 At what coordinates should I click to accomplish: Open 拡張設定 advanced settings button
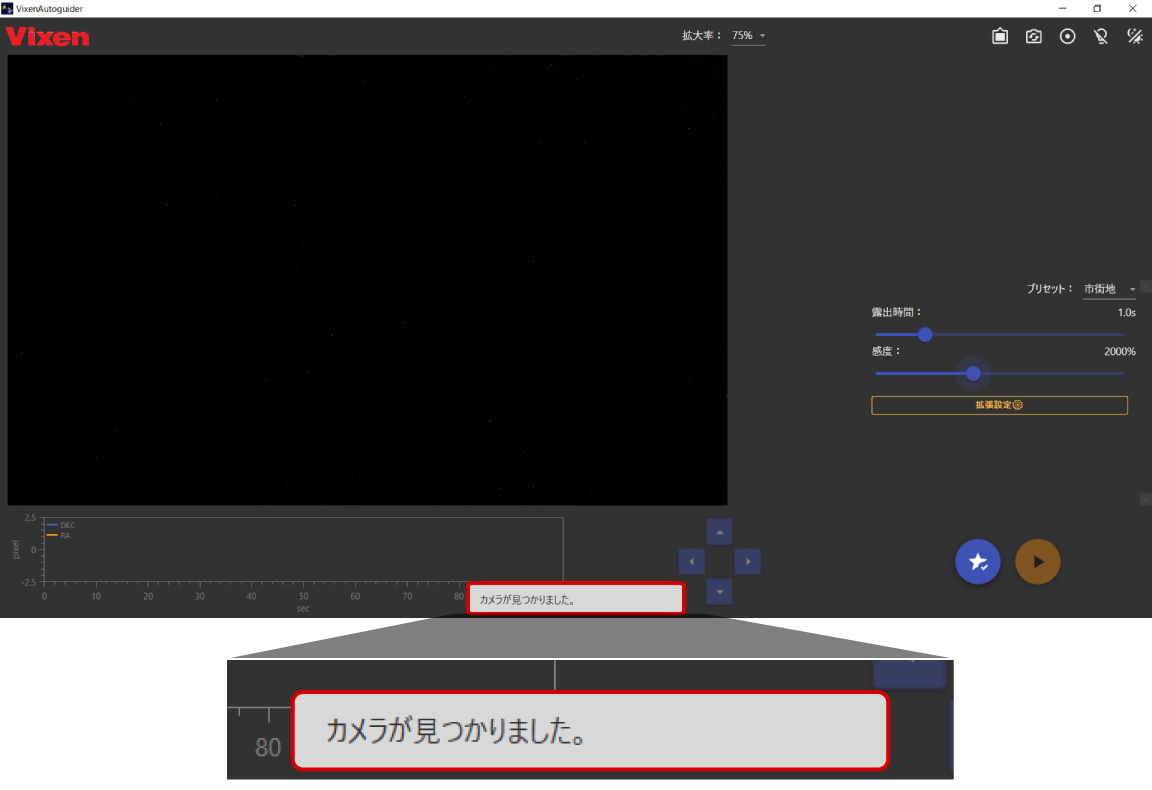[x=999, y=405]
